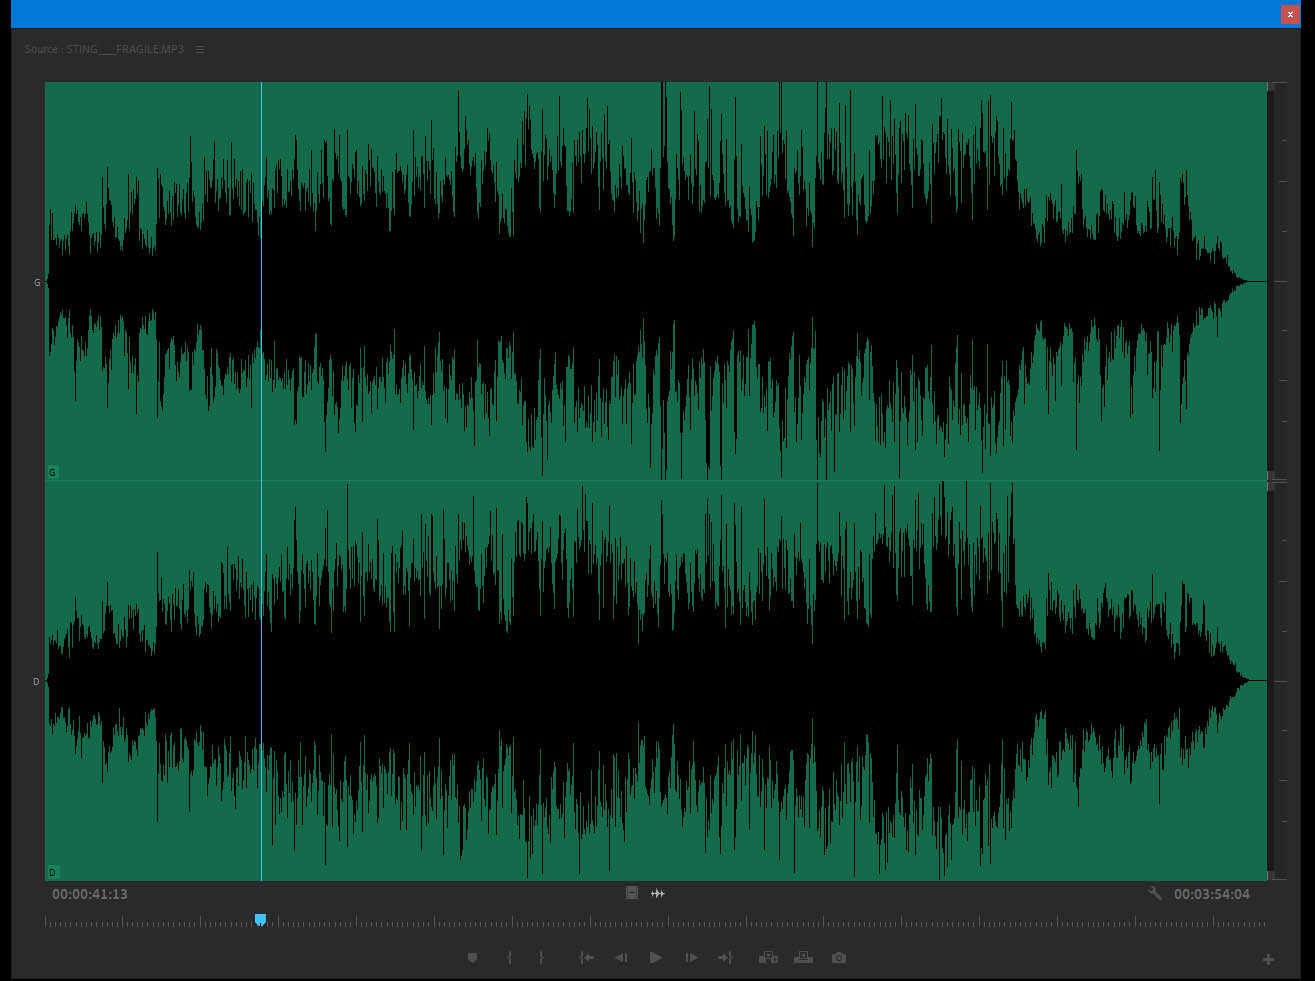Screen dimensions: 1315x981
Task: Select the Source STING___FRAGILE.MP3 tab
Action: pos(104,49)
